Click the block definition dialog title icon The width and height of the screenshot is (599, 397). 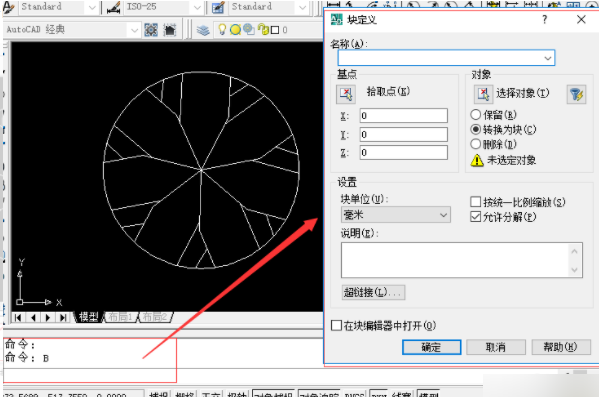(337, 19)
